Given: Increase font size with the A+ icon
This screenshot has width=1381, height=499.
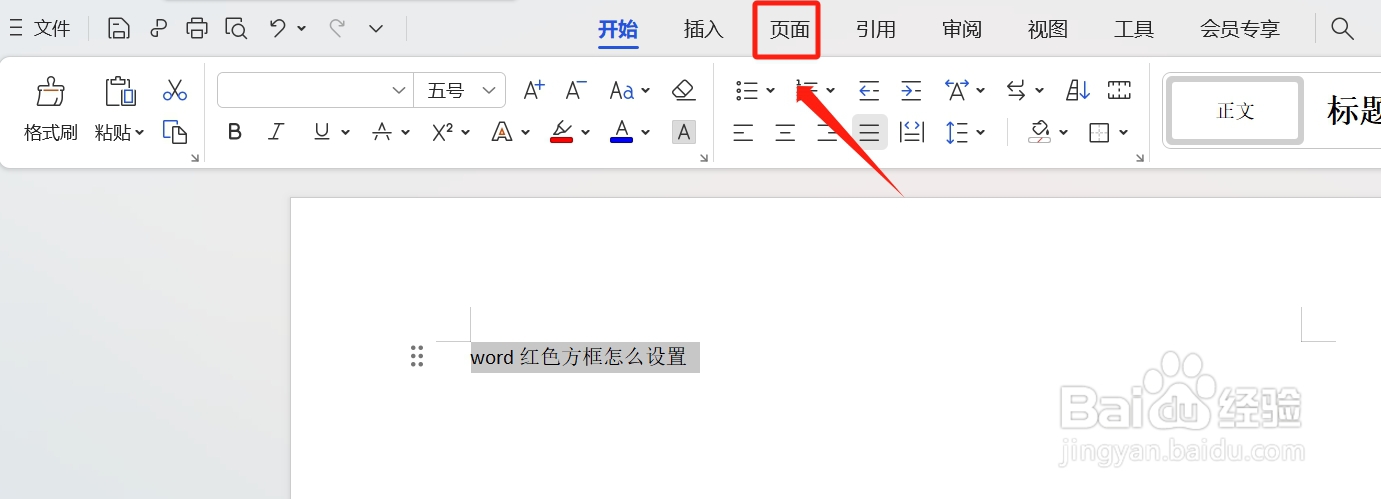Looking at the screenshot, I should [534, 90].
